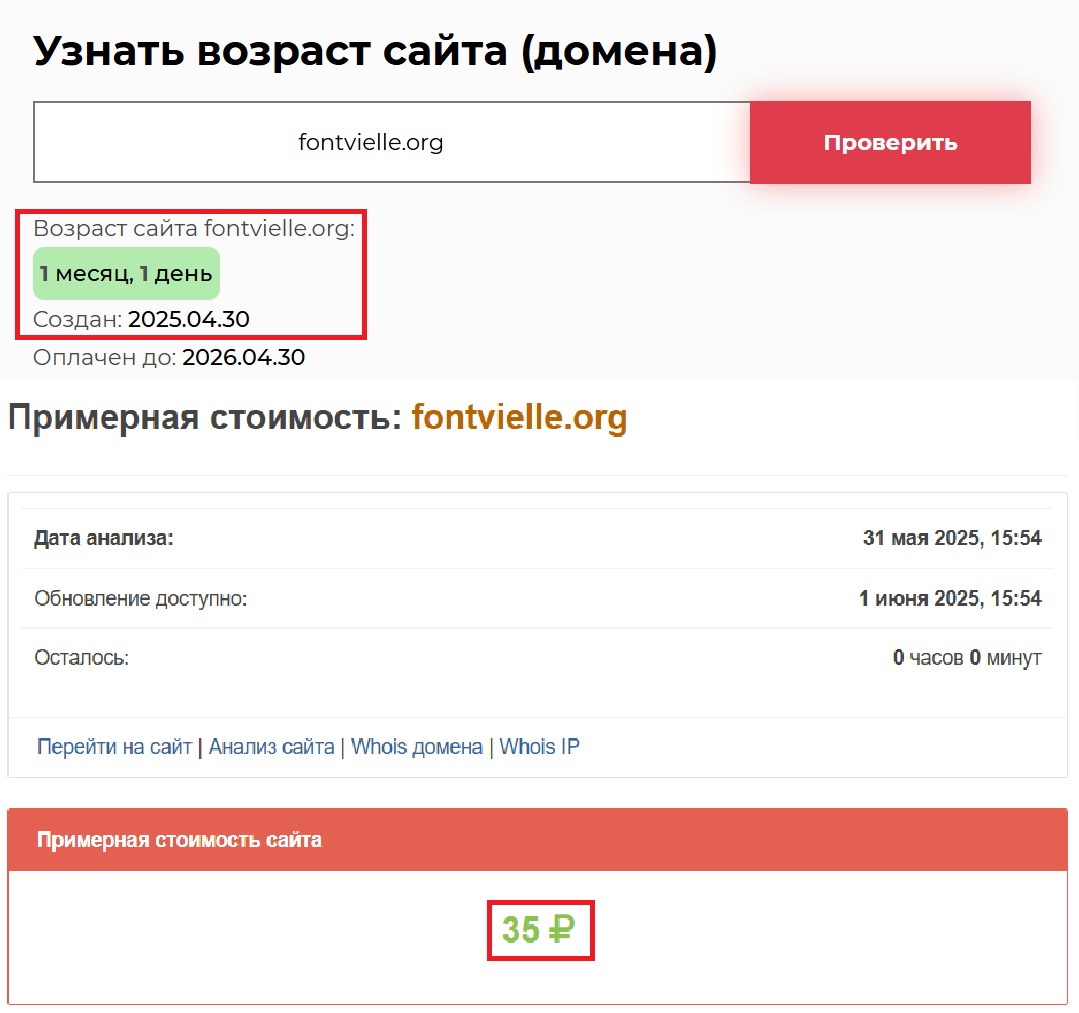Select the analysis date '31 мая 2025, 15:54'

[x=951, y=539]
